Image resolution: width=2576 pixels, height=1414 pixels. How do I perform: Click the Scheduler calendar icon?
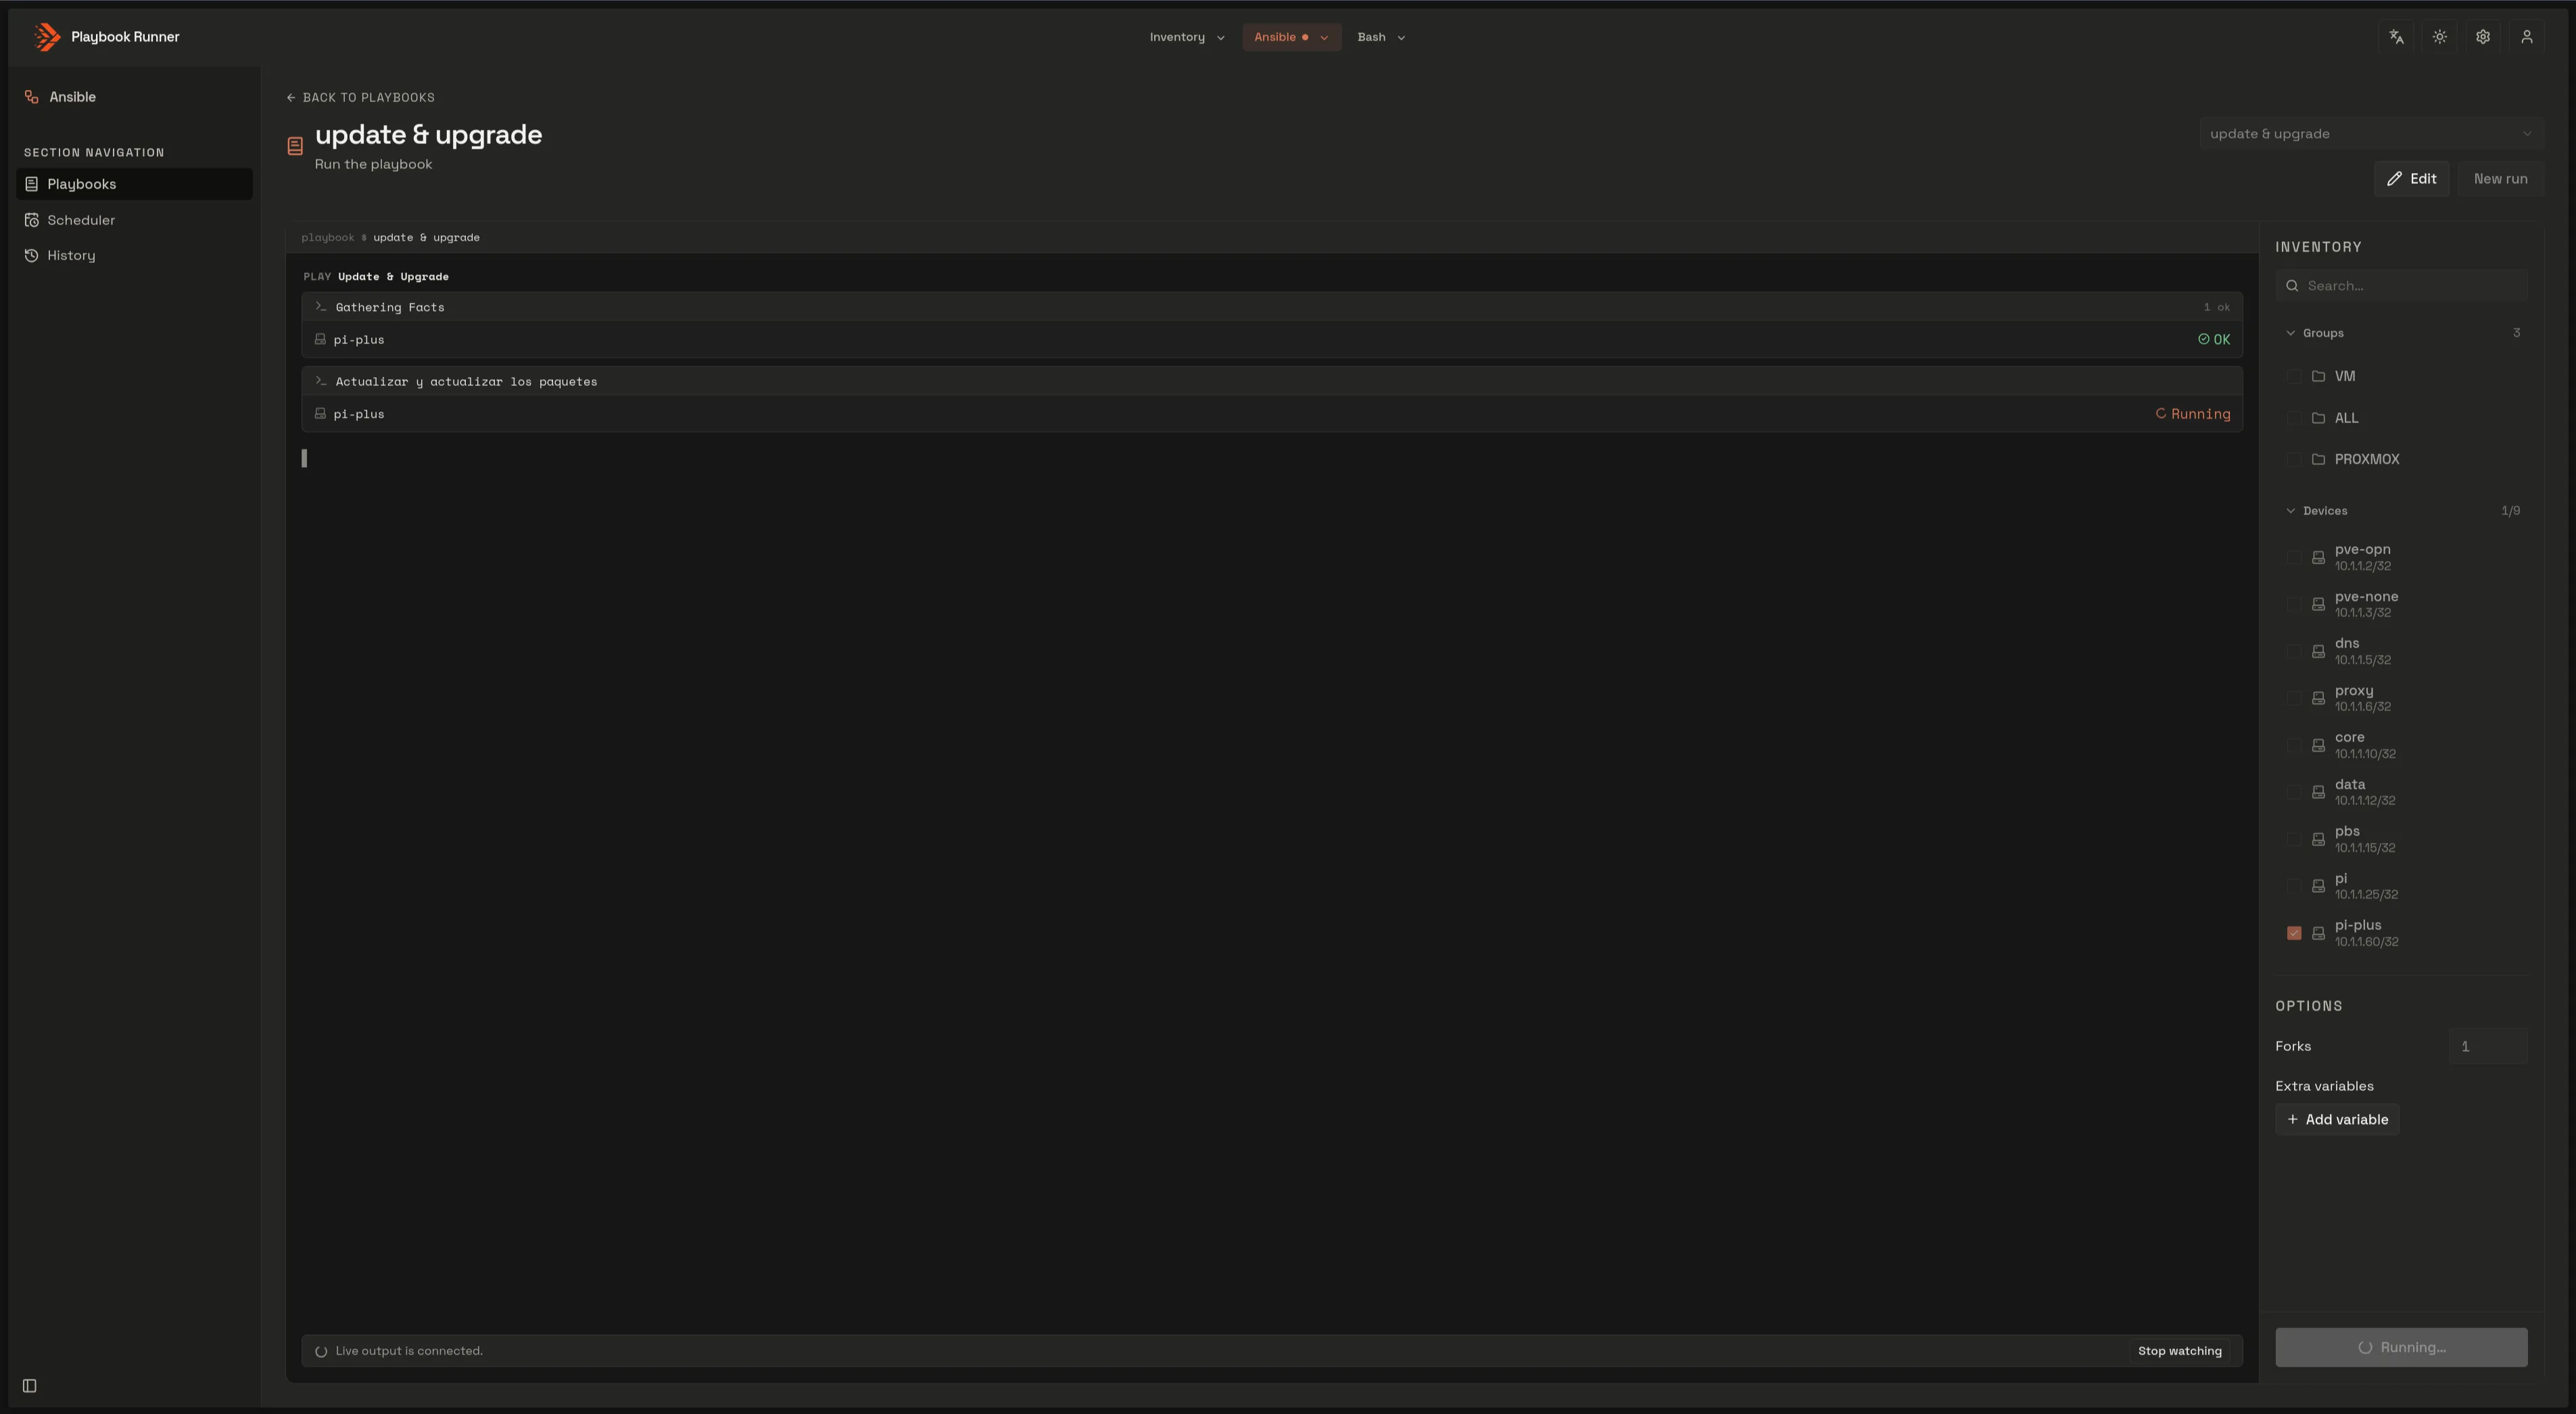(32, 220)
